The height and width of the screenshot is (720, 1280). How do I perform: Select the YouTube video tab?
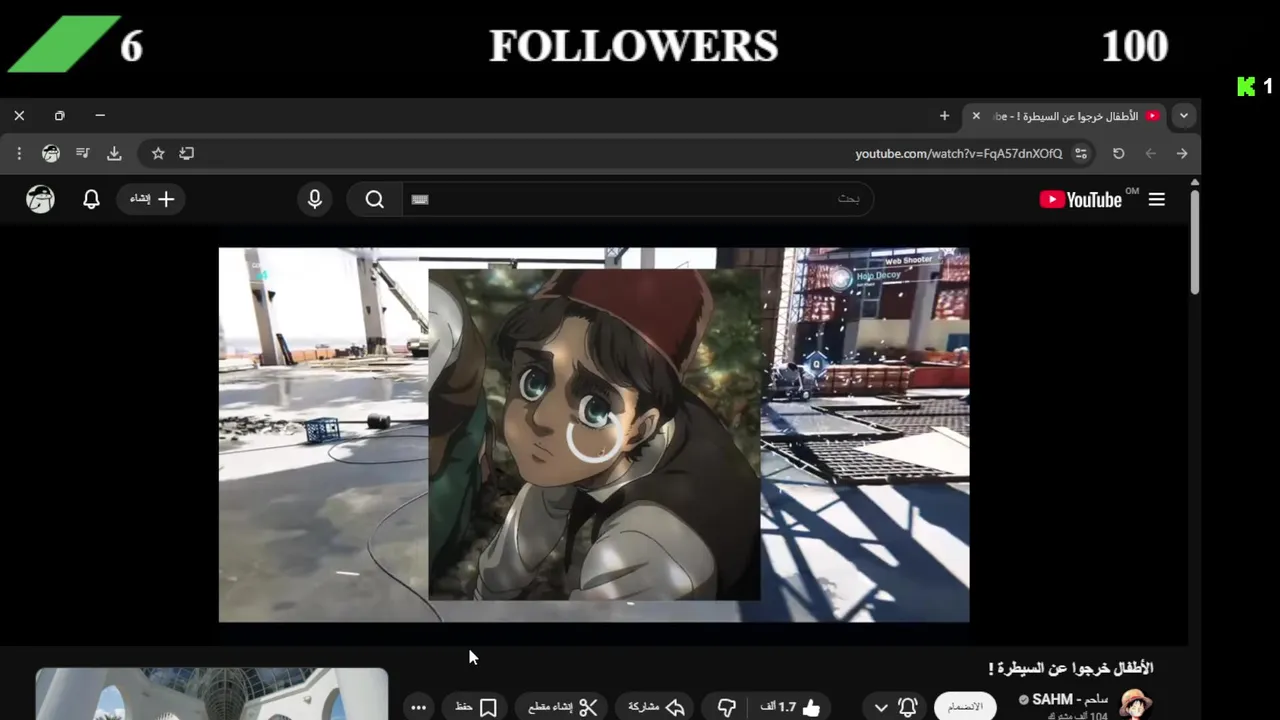tap(1066, 116)
